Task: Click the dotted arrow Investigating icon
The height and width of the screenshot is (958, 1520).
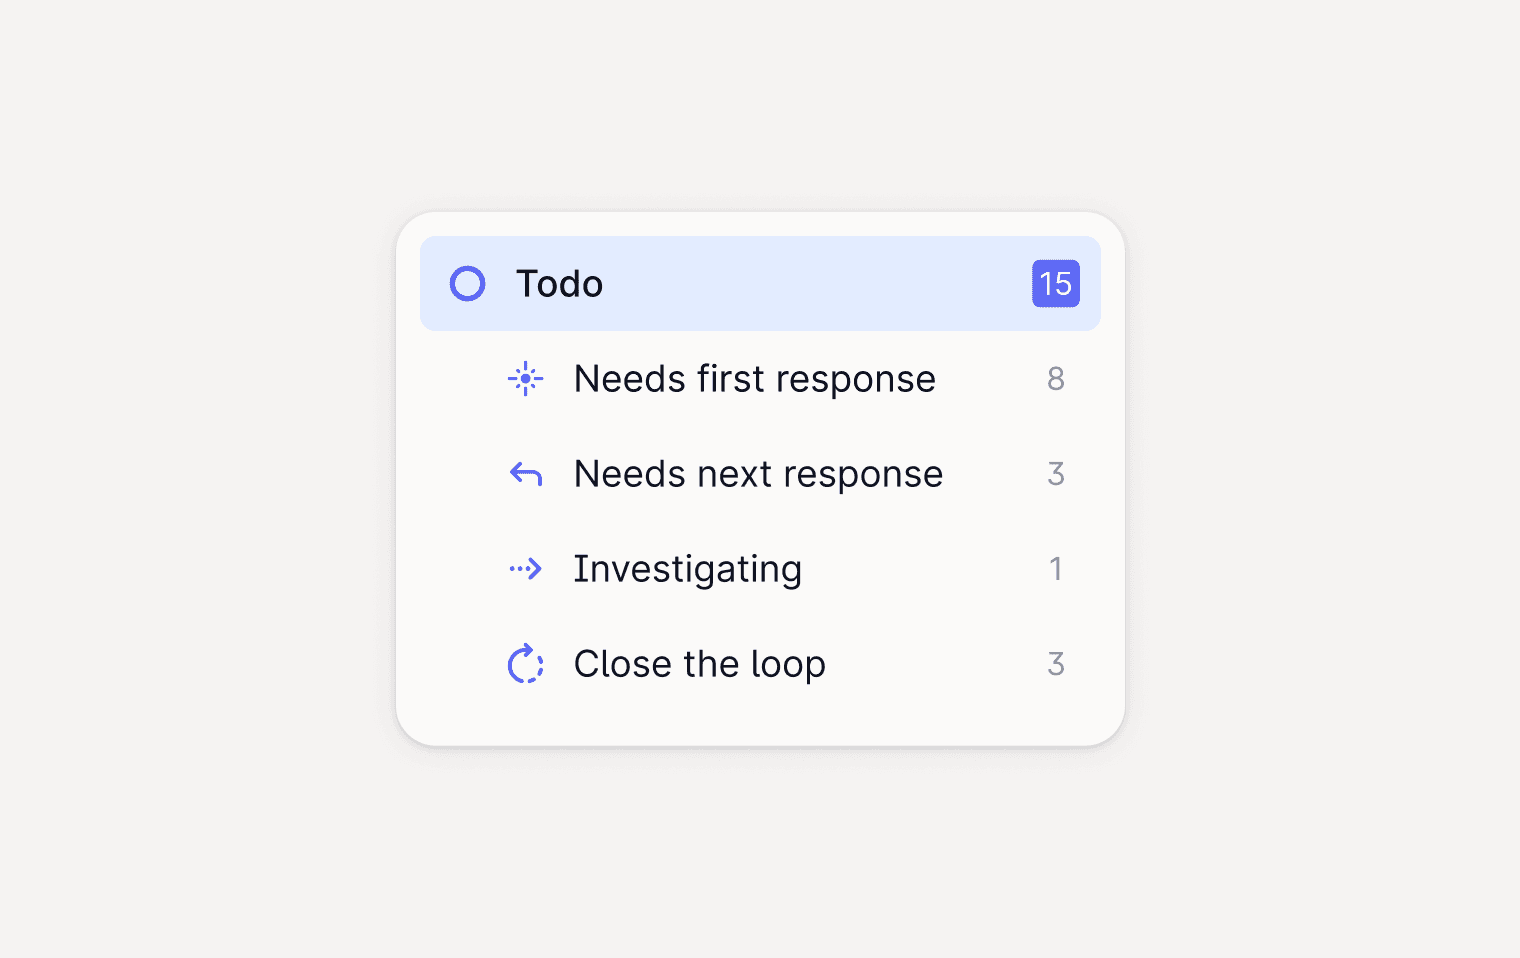Action: point(525,569)
